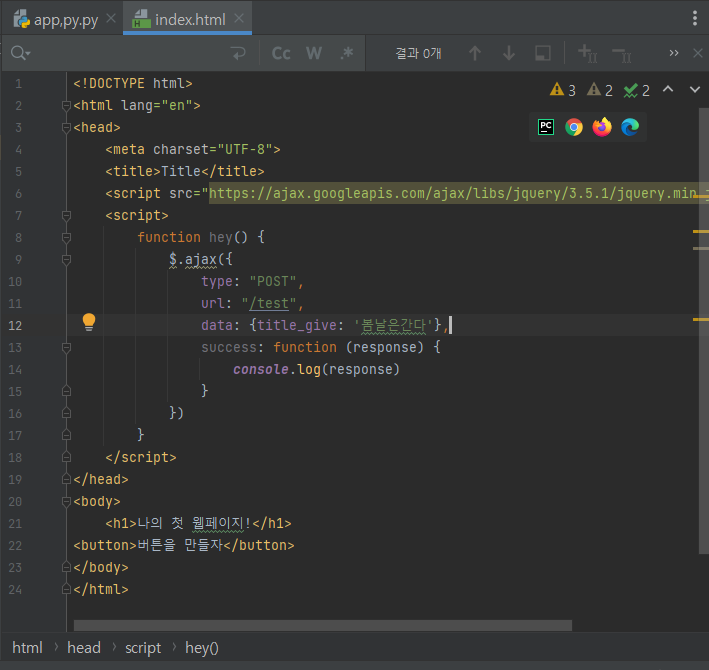The image size is (709, 670).
Task: Open preview in PyCharm built-in browser
Action: point(546,127)
